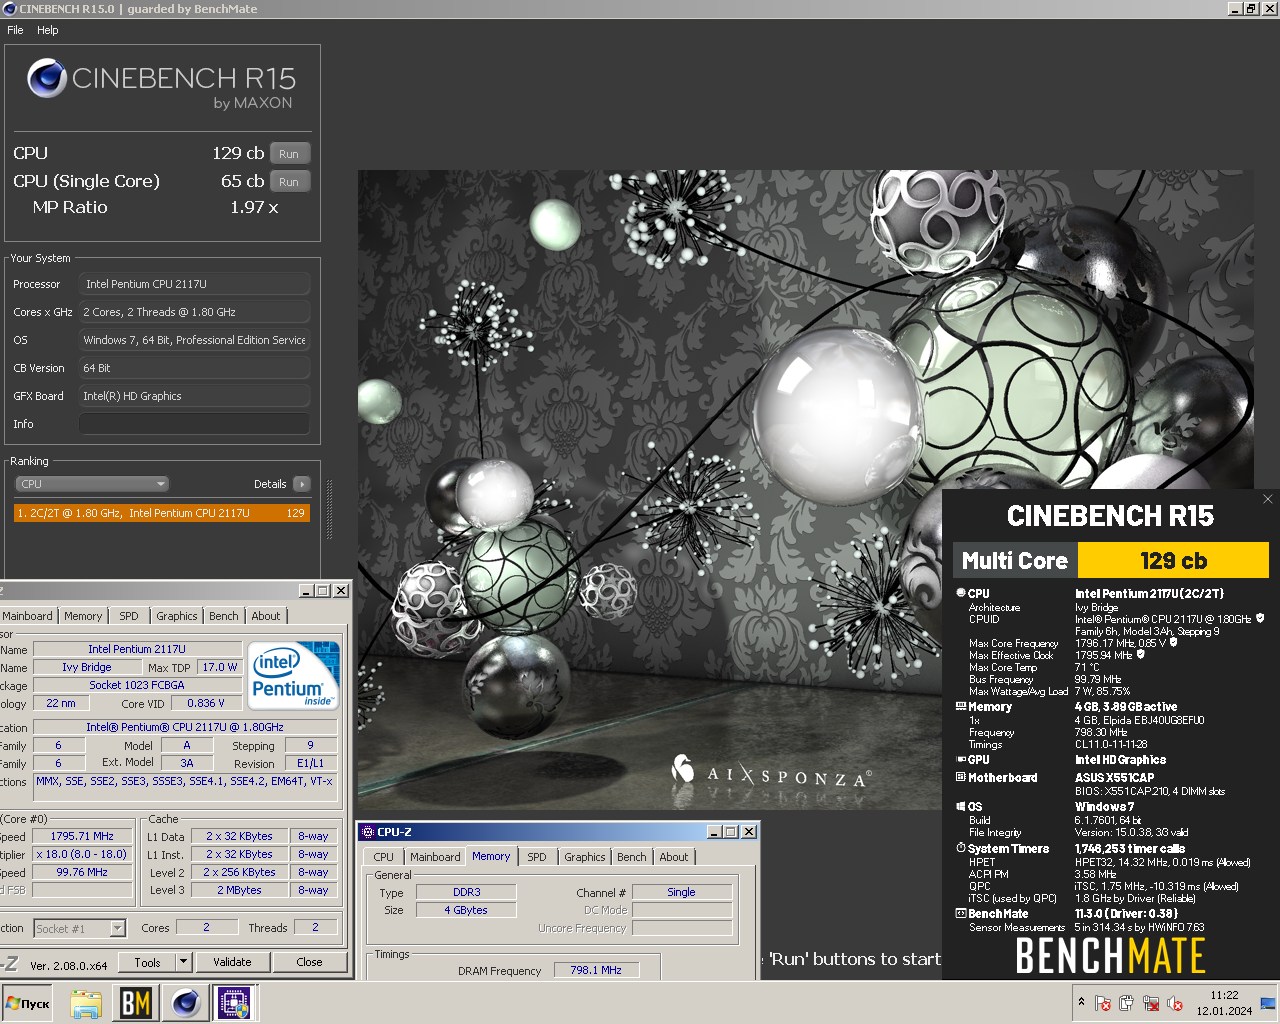Image resolution: width=1280 pixels, height=1024 pixels.
Task: Switch to Graphics tab in front CPU-Z window
Action: click(585, 857)
